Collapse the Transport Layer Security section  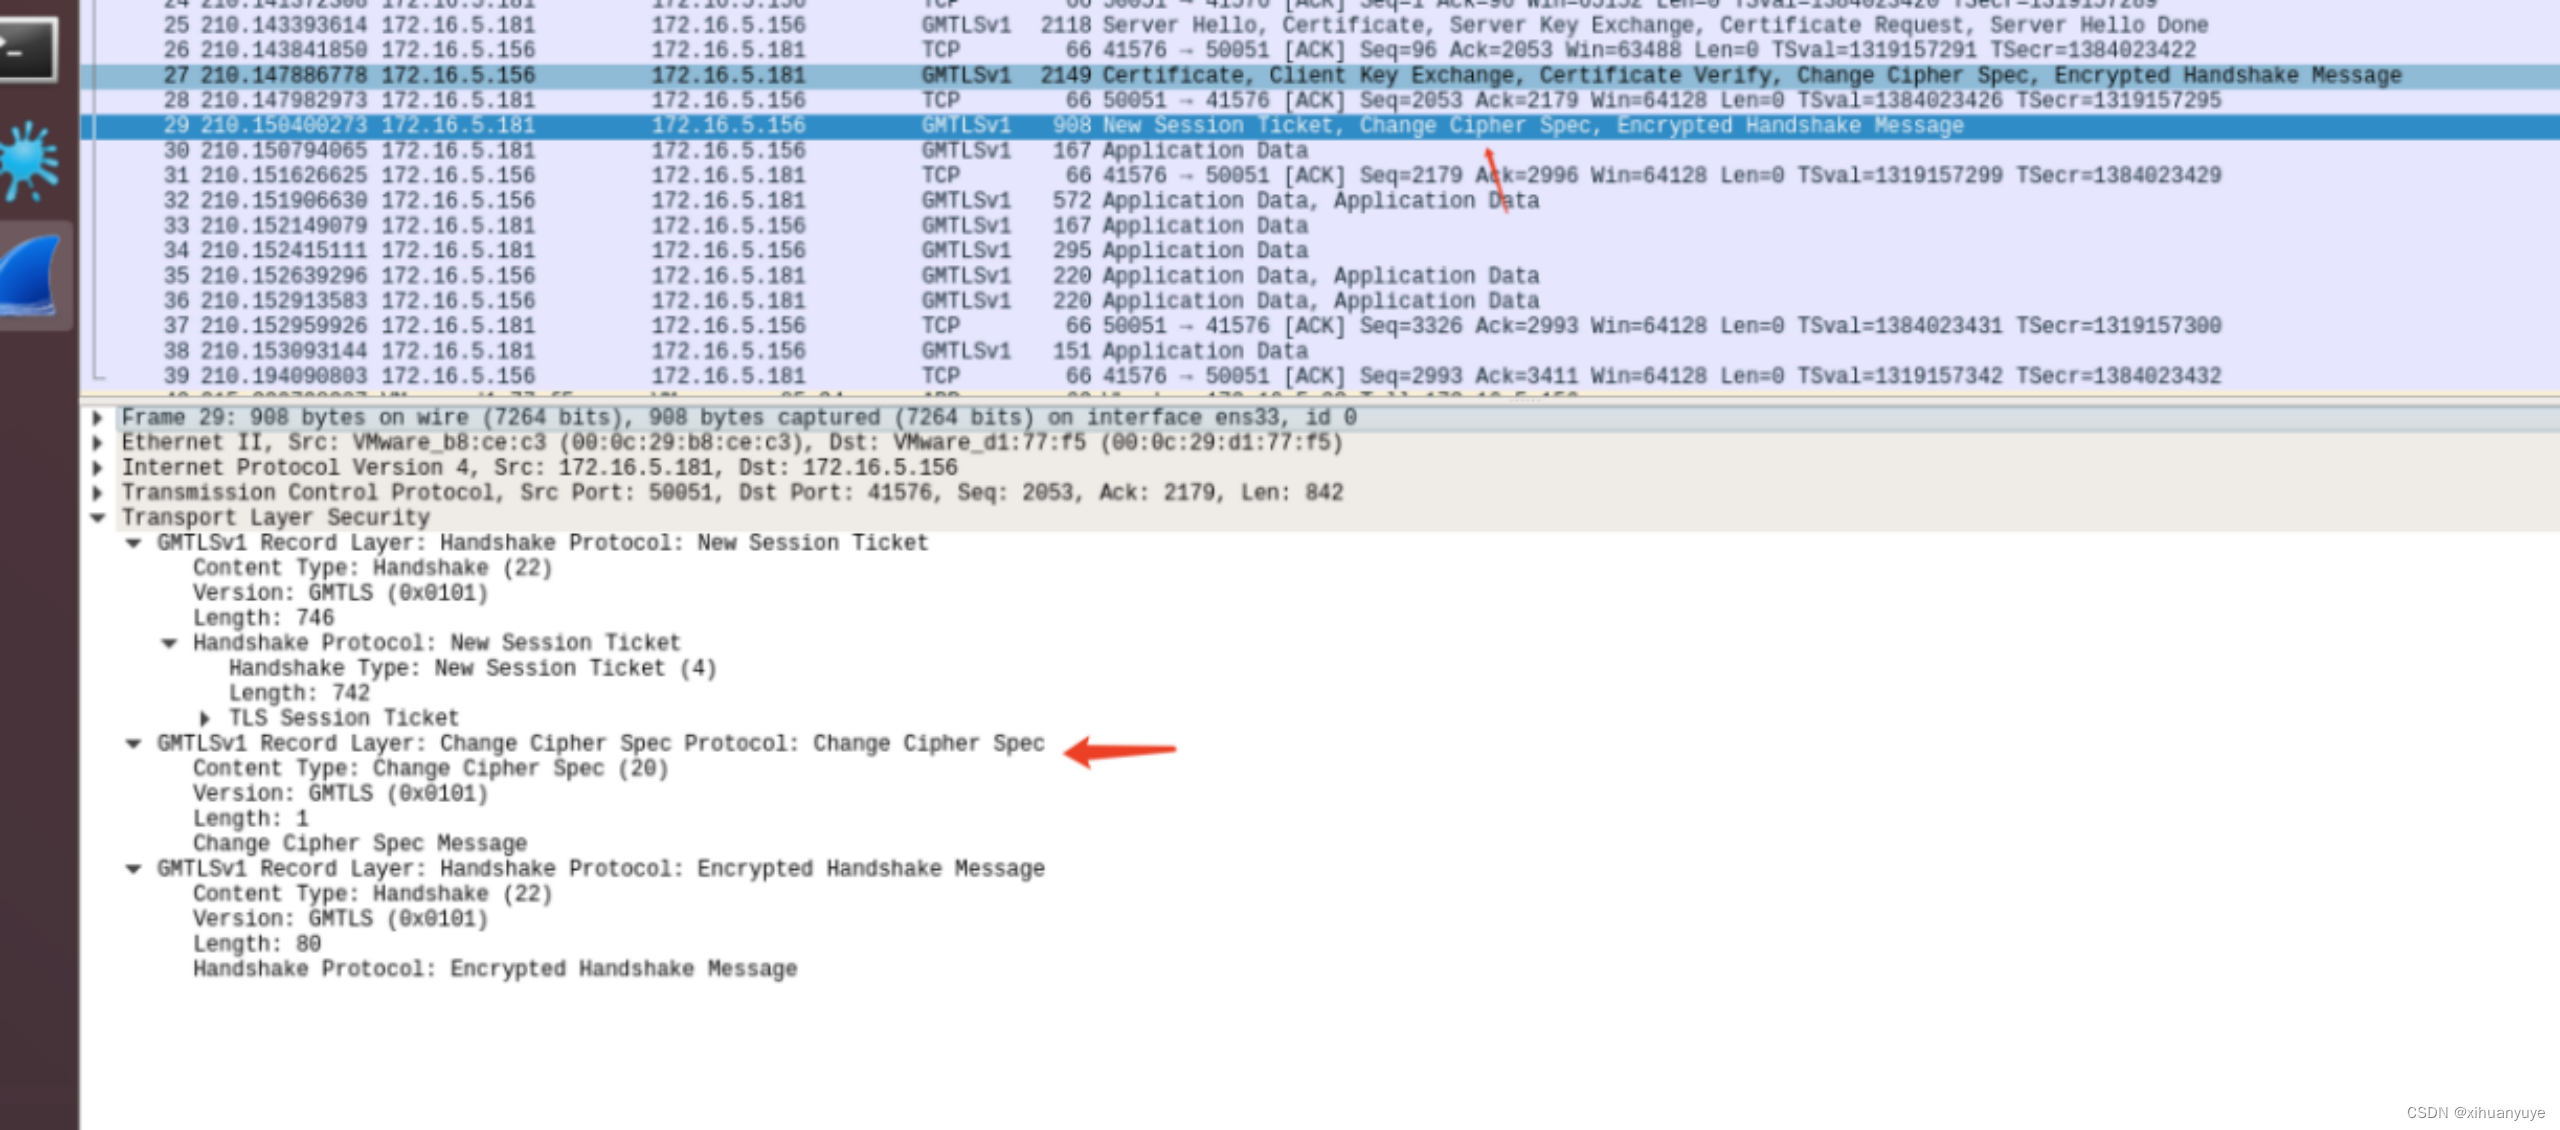[x=98, y=518]
